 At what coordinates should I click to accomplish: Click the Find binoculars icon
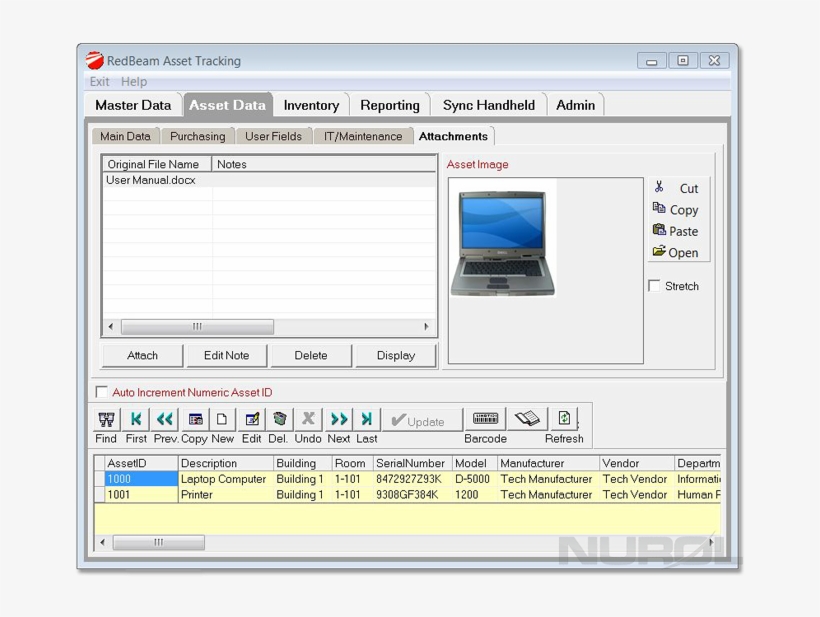point(106,420)
